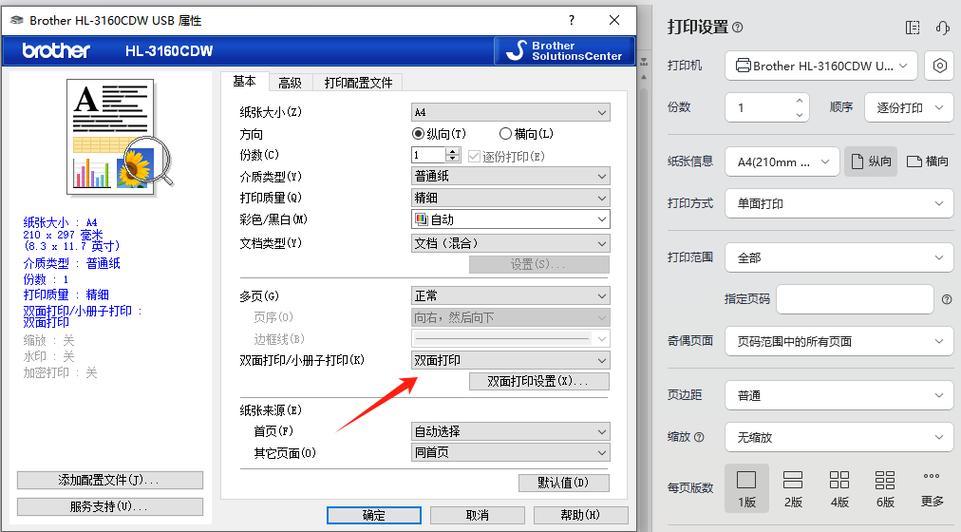Switch to 高级 tab
The image size is (961, 532).
(290, 83)
